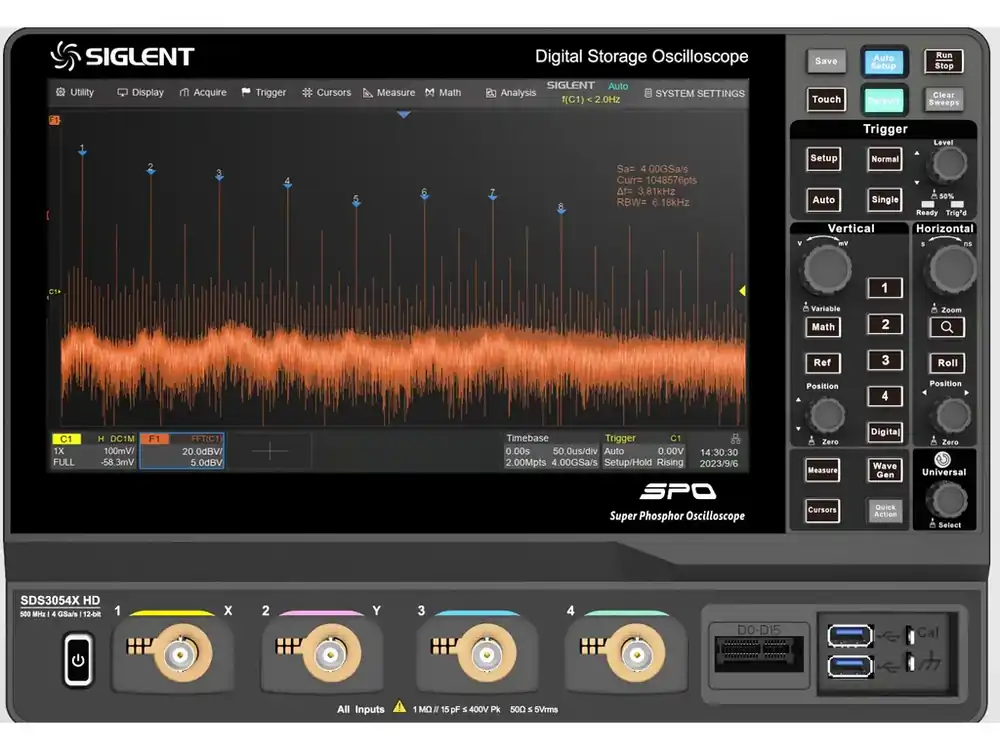Viewport: 1000px width, 750px height.
Task: Toggle channel 1 button
Action: pyautogui.click(x=885, y=288)
